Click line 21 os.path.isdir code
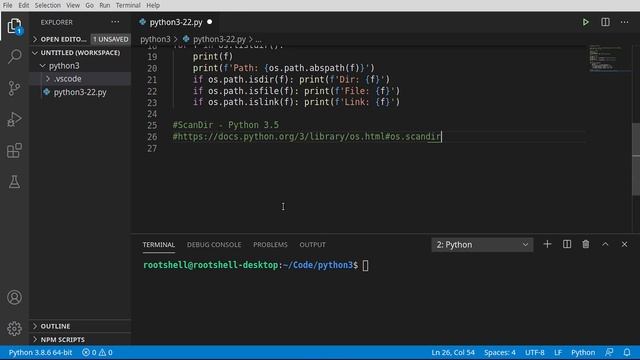This screenshot has height=360, width=640. point(291,79)
